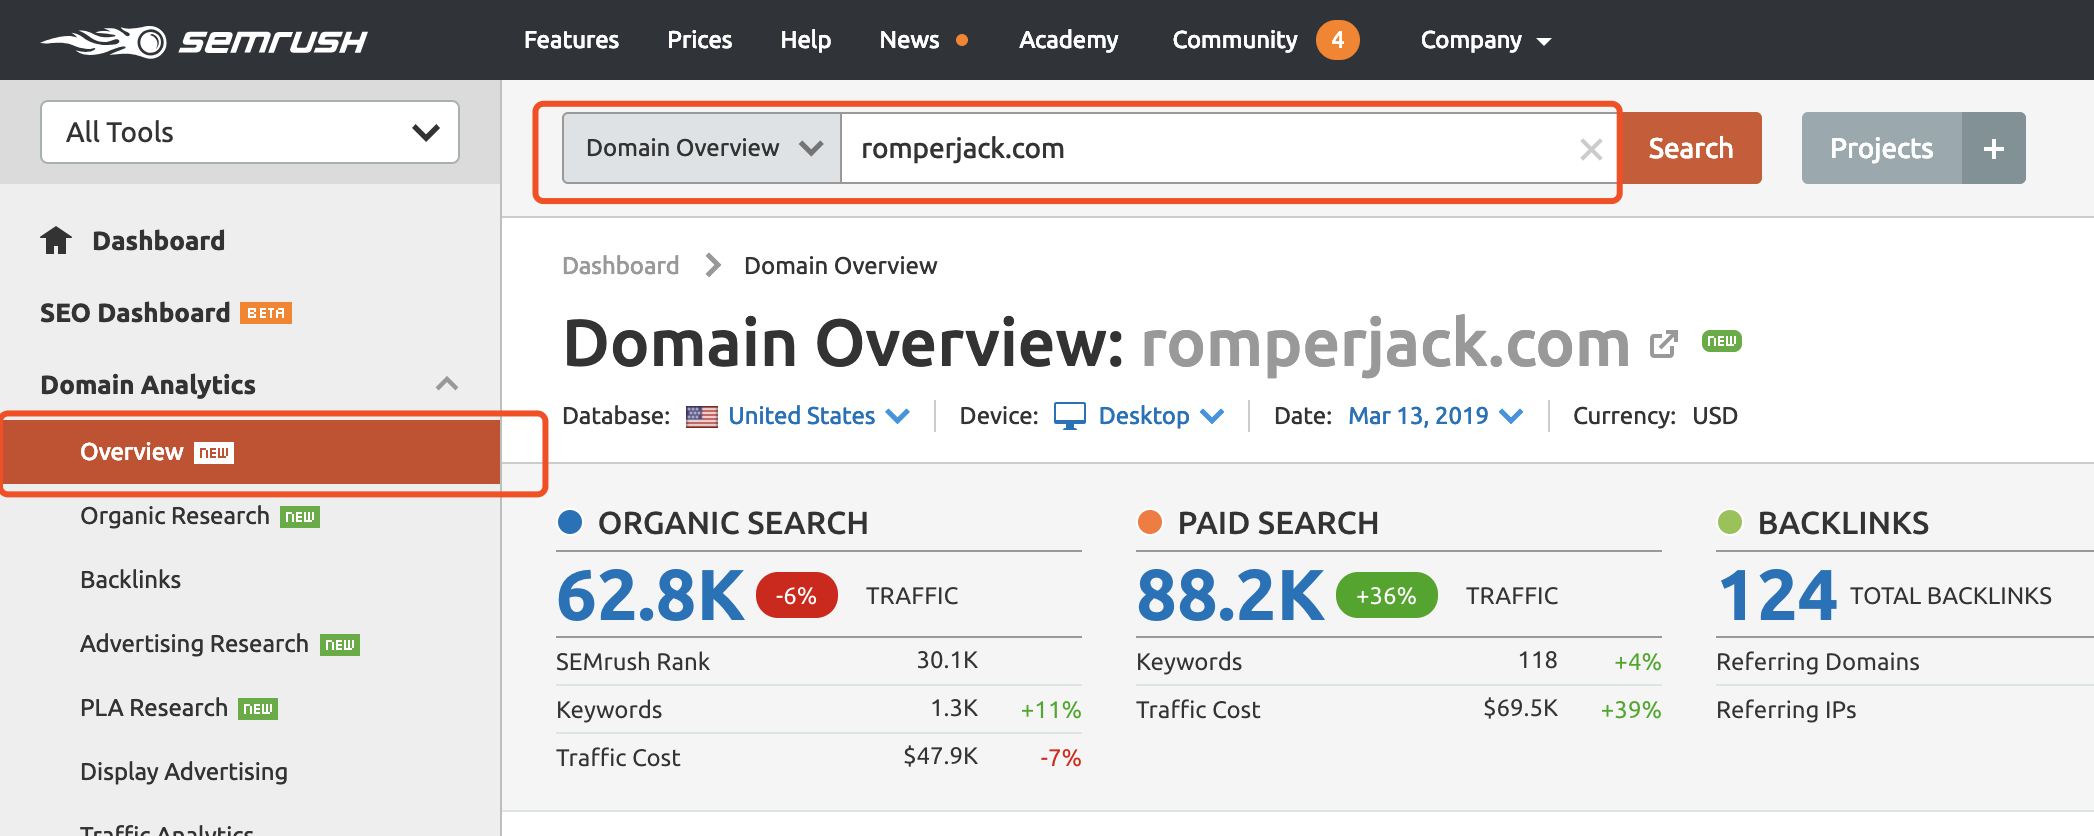
Task: Click the Community notification badge 4
Action: [x=1337, y=40]
